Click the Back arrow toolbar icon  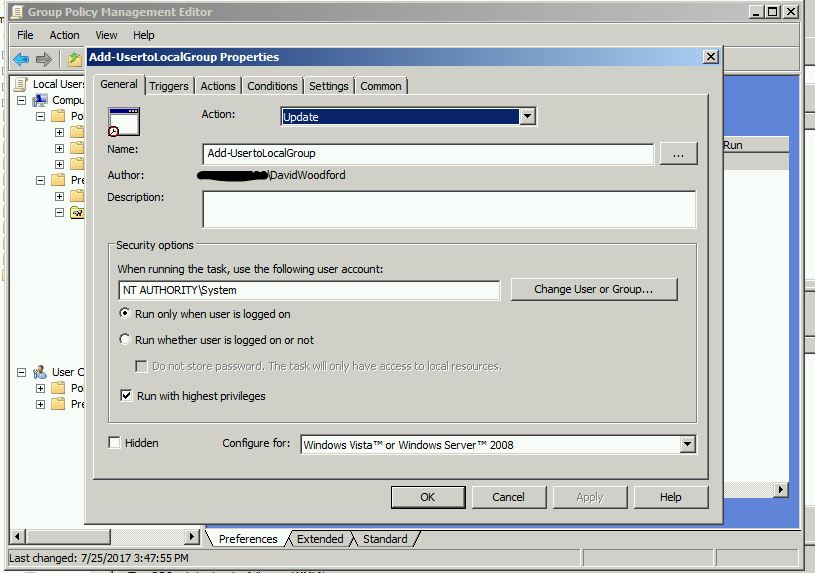pyautogui.click(x=21, y=59)
